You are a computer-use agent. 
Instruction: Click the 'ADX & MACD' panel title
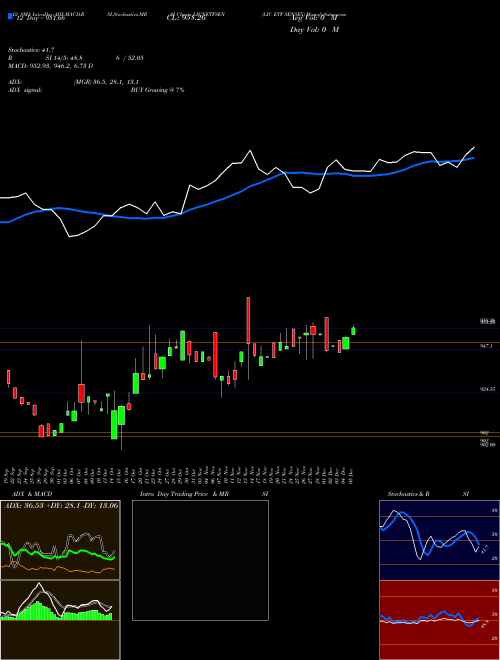(32, 494)
